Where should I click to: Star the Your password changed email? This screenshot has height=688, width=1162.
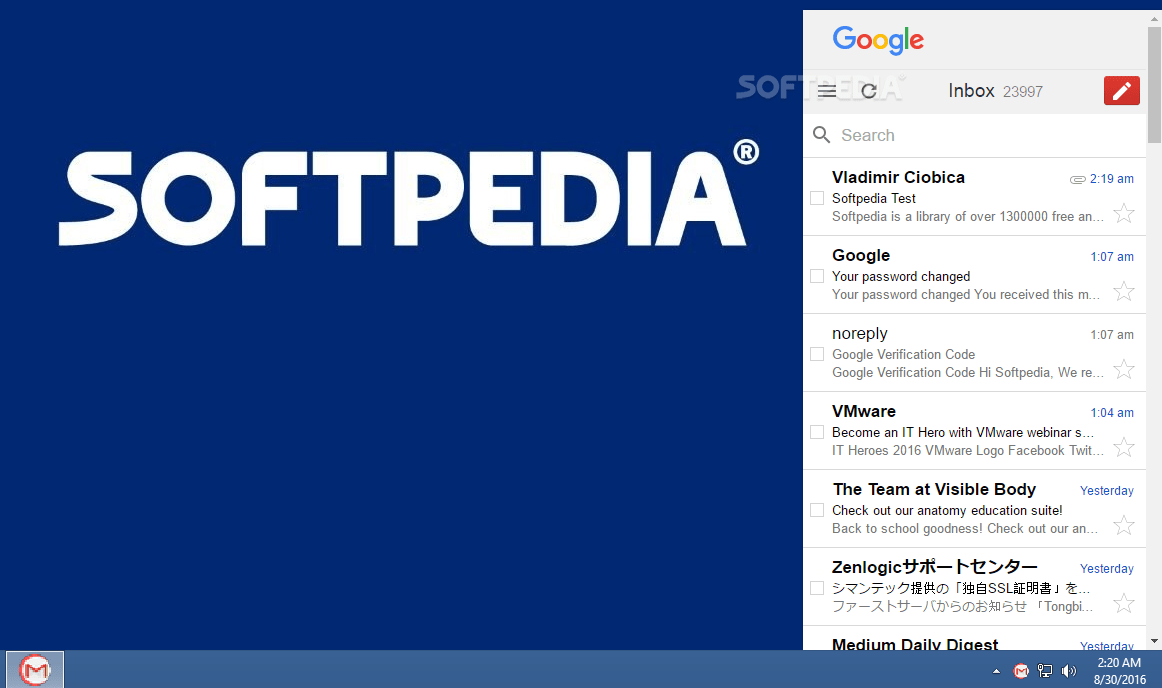[1124, 291]
